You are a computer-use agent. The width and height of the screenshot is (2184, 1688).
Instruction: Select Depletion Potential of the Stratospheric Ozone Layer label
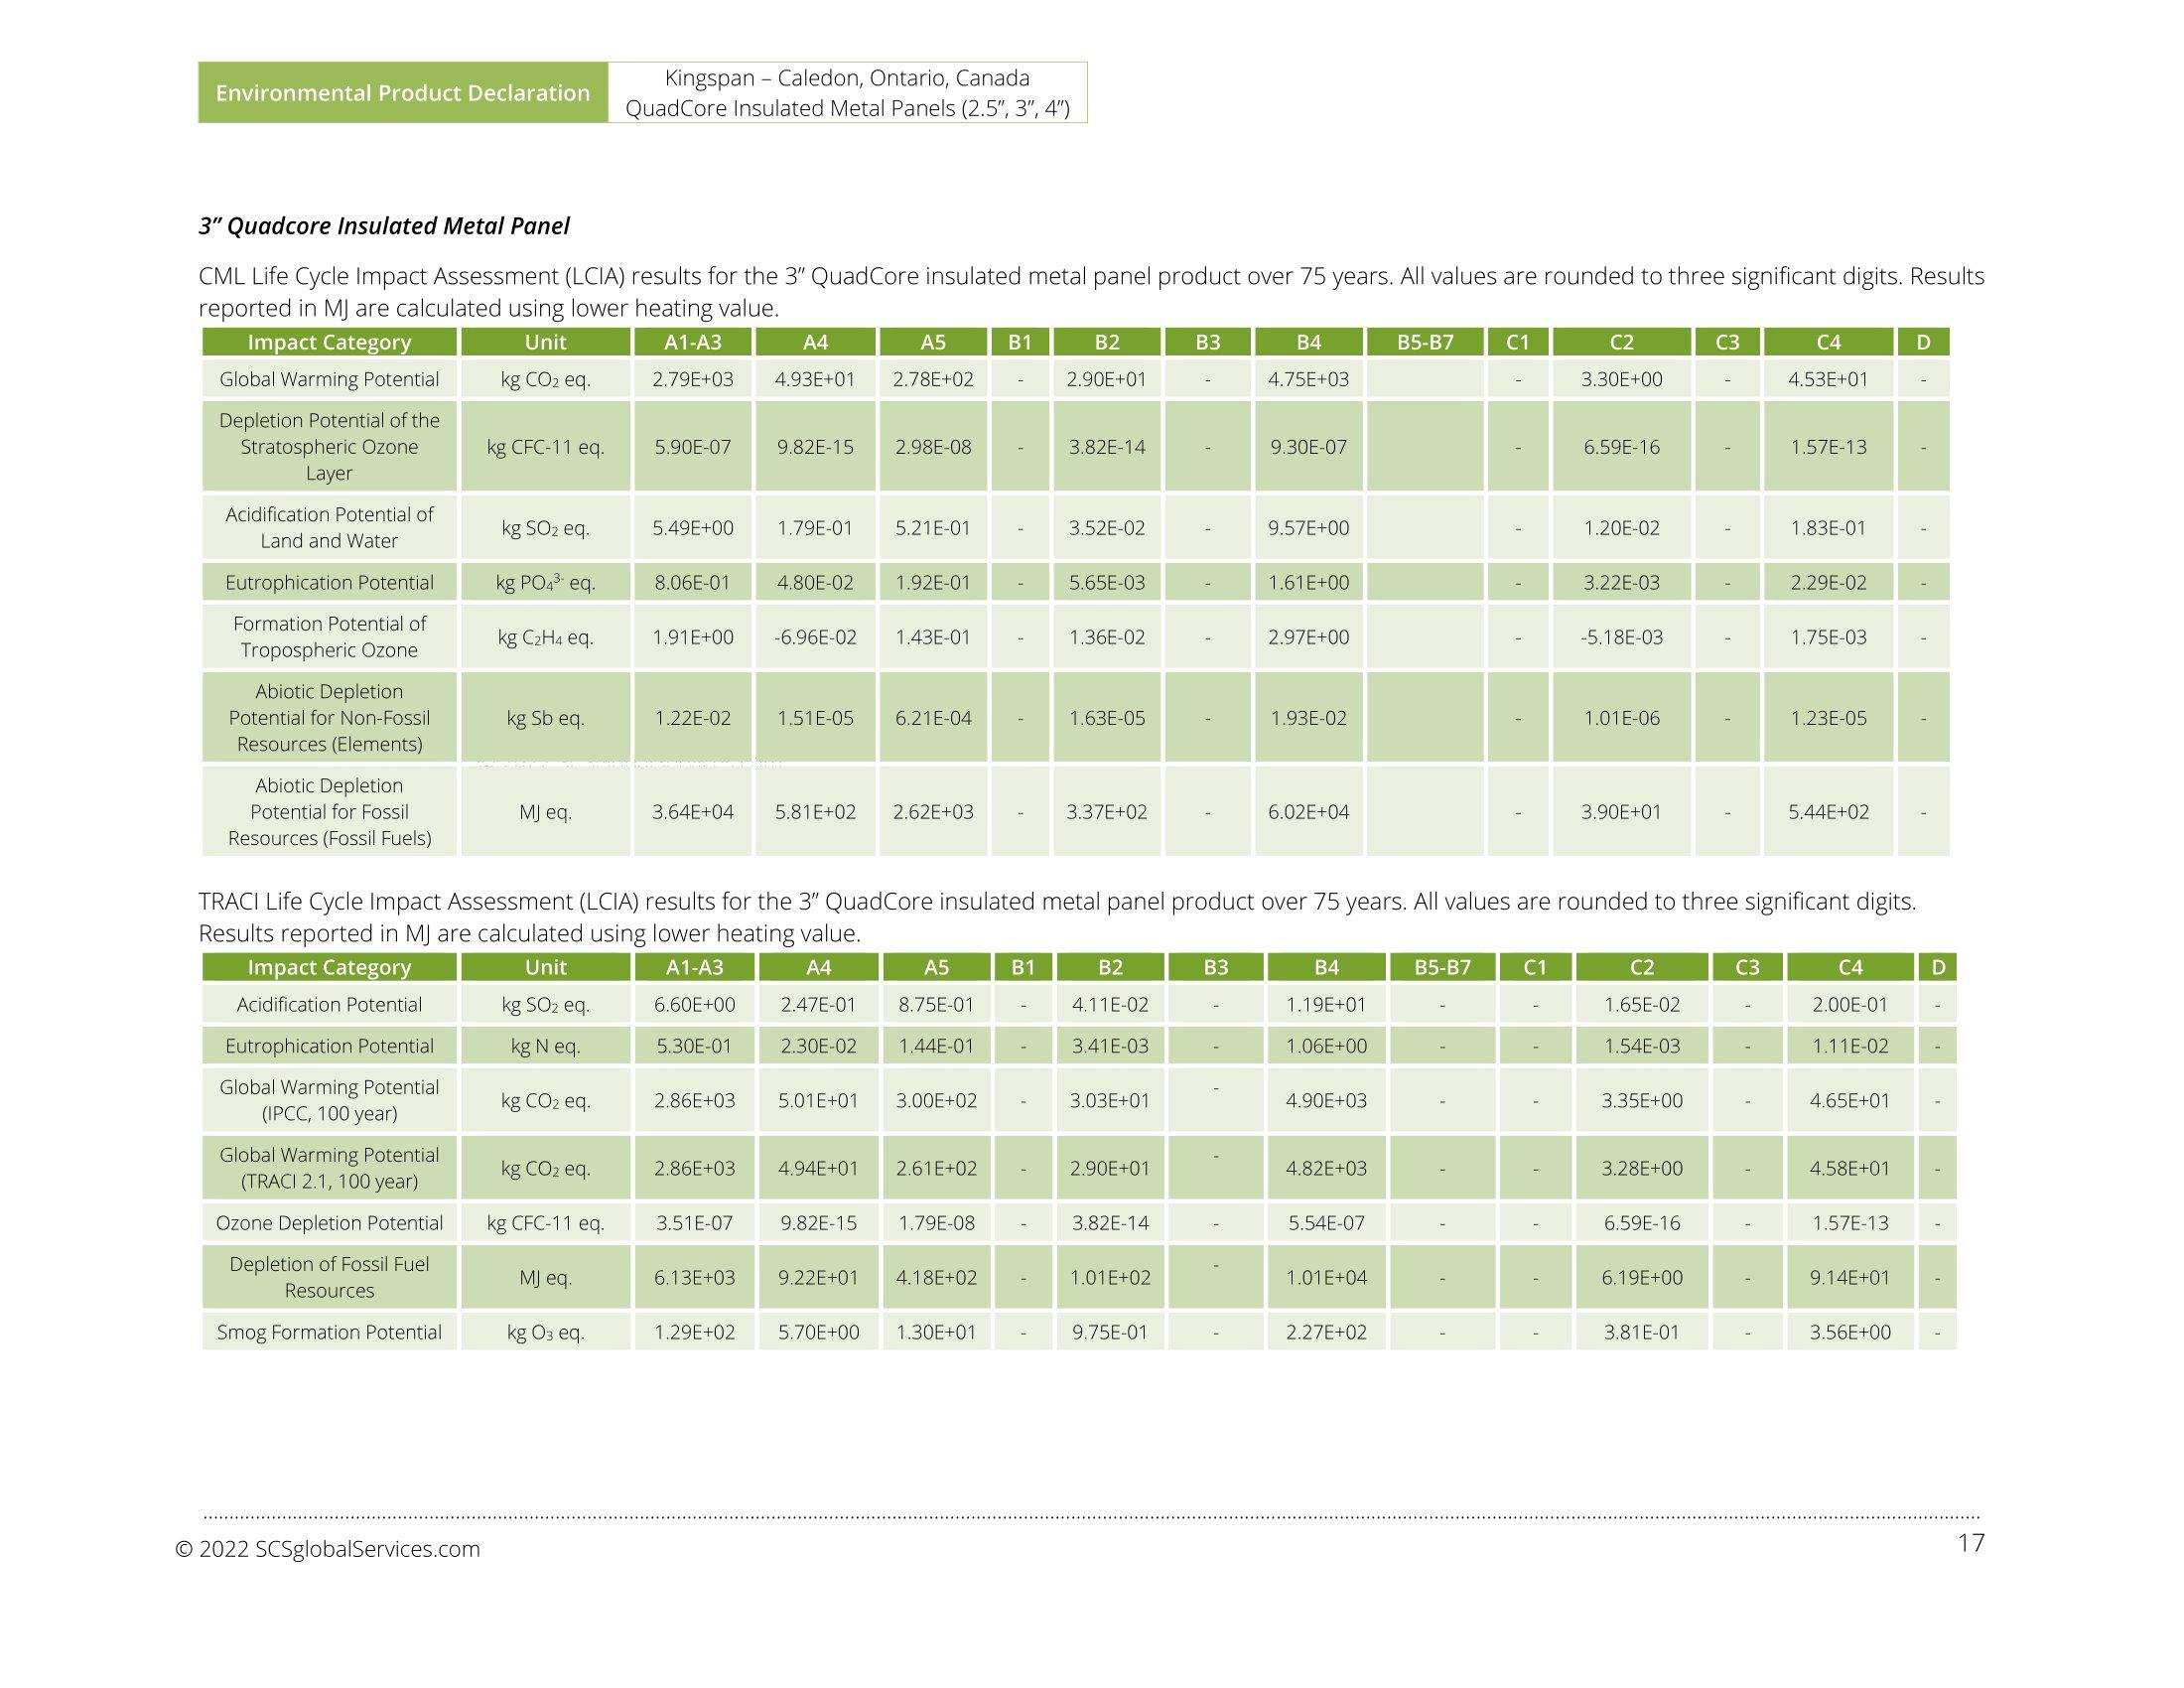coord(329,447)
